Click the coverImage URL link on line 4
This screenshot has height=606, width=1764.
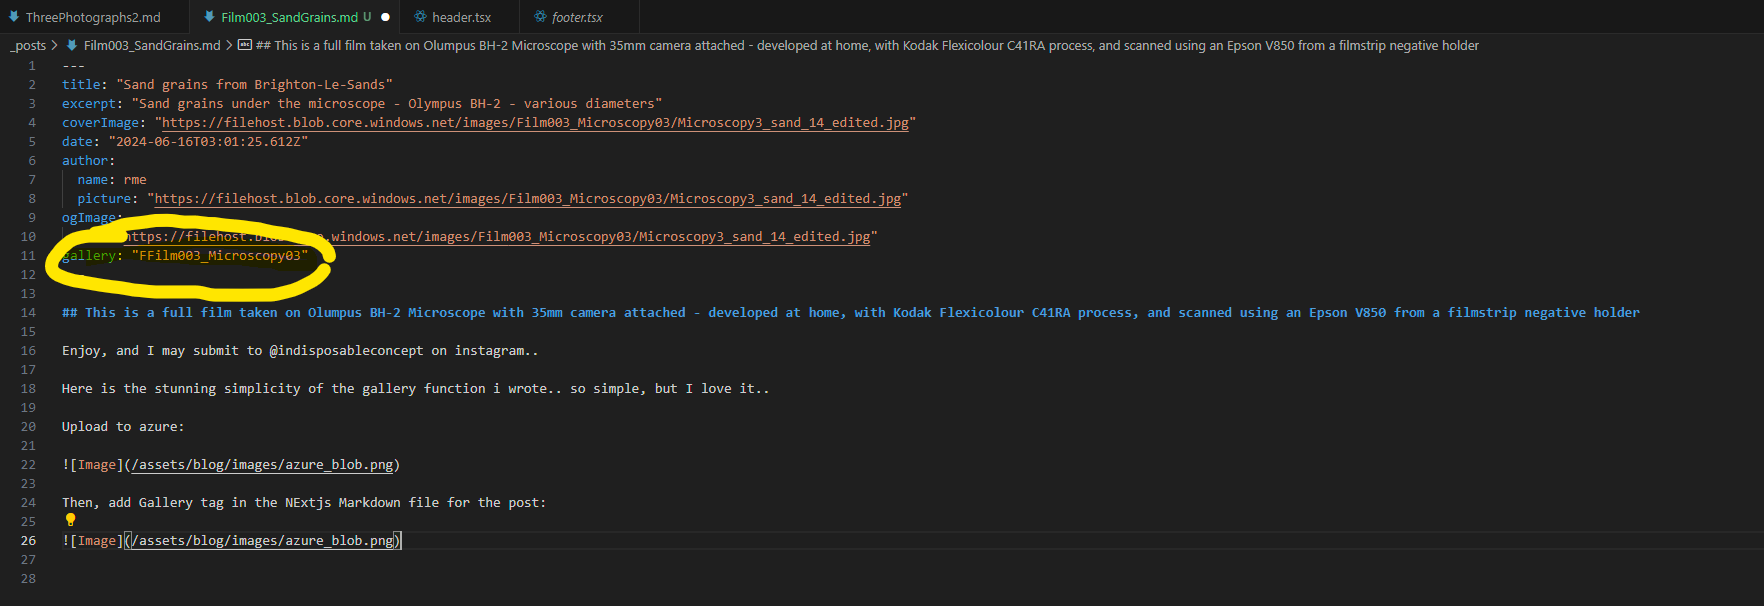[x=535, y=123]
